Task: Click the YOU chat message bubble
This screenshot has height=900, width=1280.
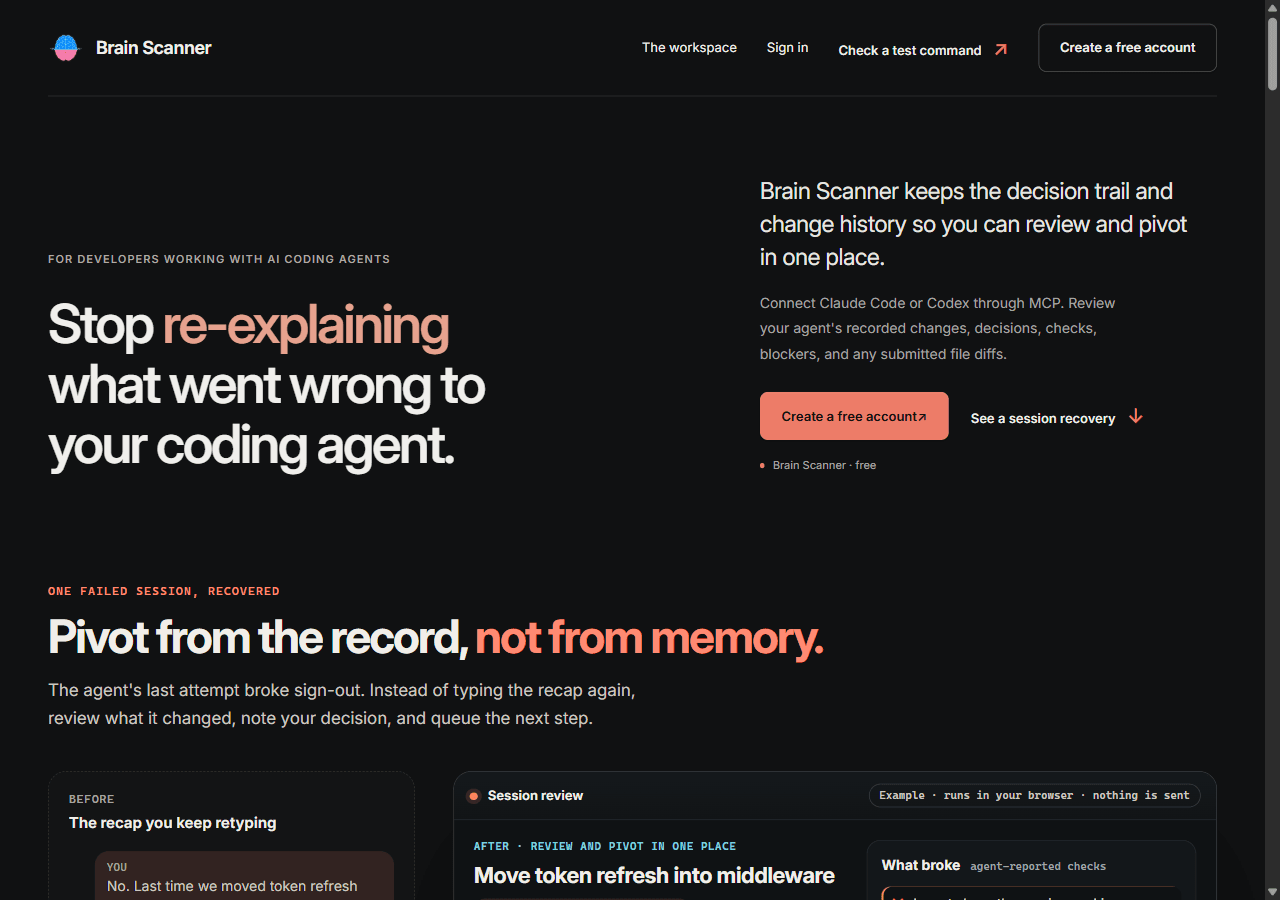Action: point(244,876)
